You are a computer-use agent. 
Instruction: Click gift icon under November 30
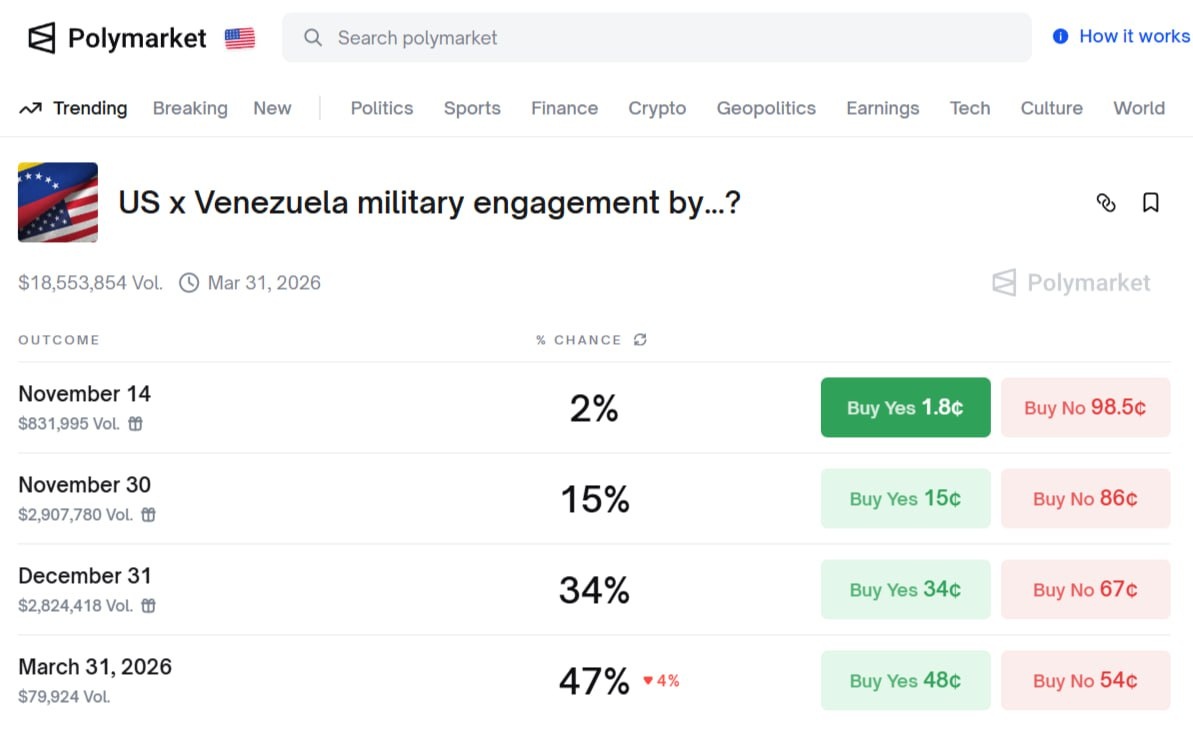148,515
